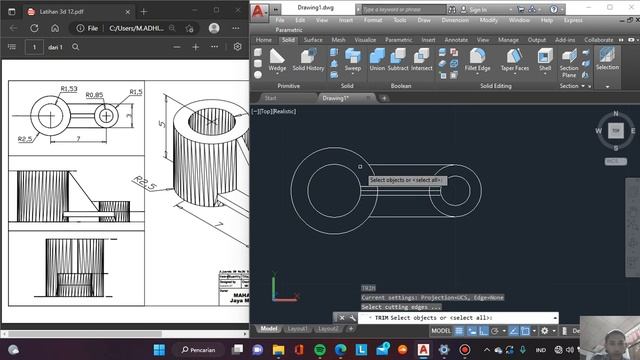Choose the Sweep solid tool

pyautogui.click(x=353, y=60)
